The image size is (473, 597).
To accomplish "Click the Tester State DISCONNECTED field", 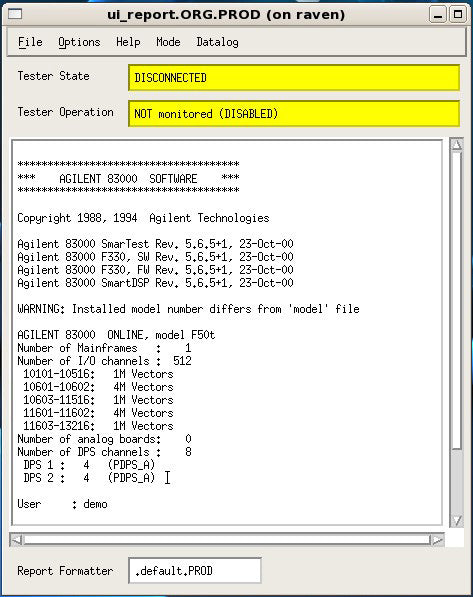I will click(294, 78).
